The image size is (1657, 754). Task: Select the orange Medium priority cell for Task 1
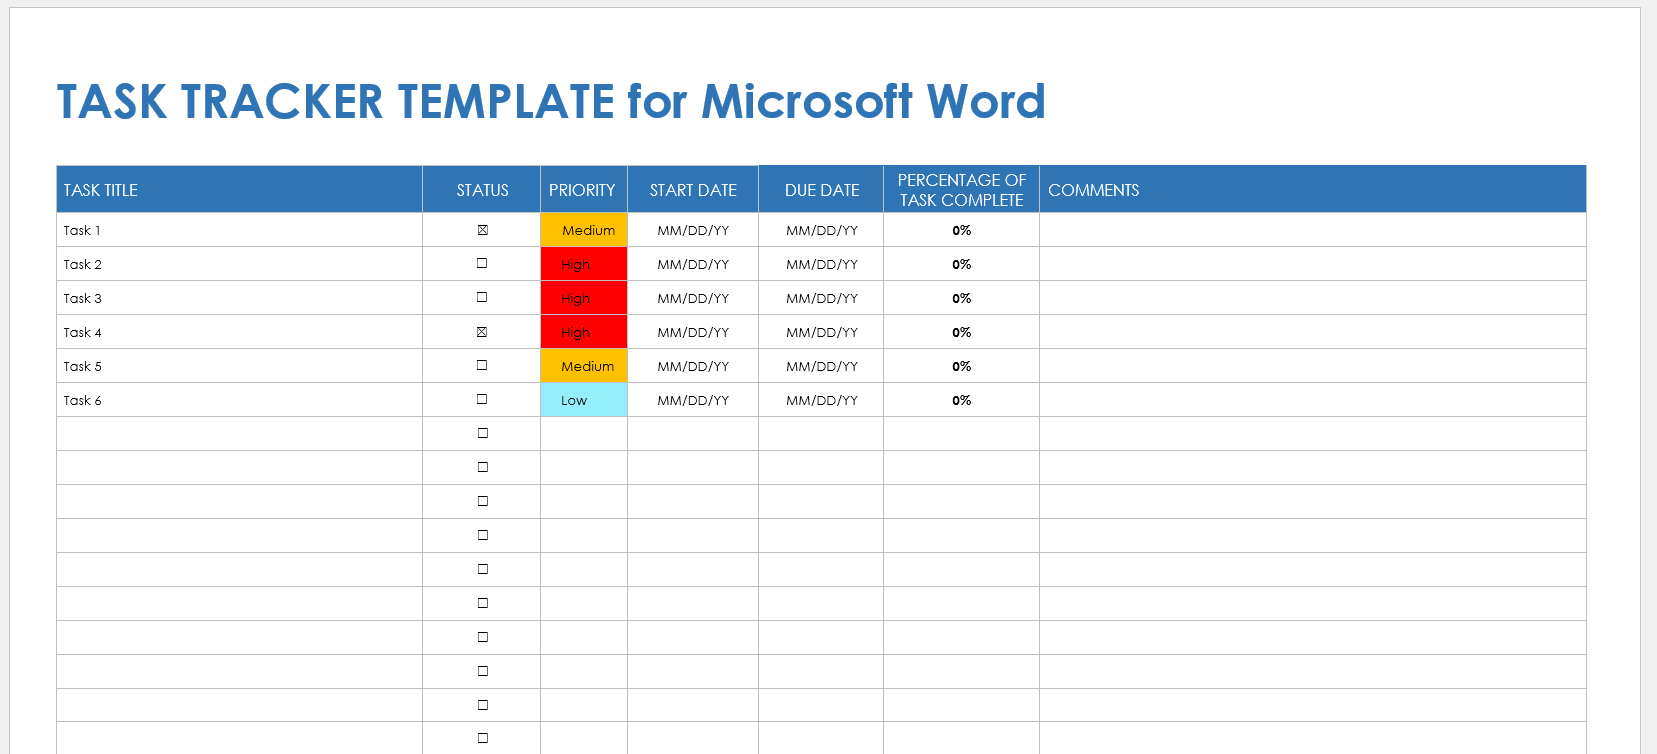coord(585,230)
